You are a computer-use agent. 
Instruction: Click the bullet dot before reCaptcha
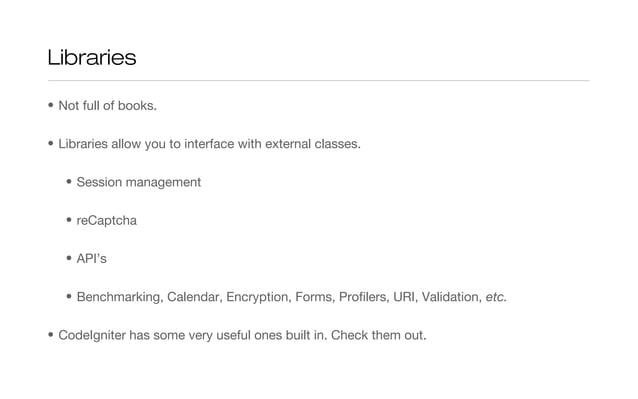point(69,220)
